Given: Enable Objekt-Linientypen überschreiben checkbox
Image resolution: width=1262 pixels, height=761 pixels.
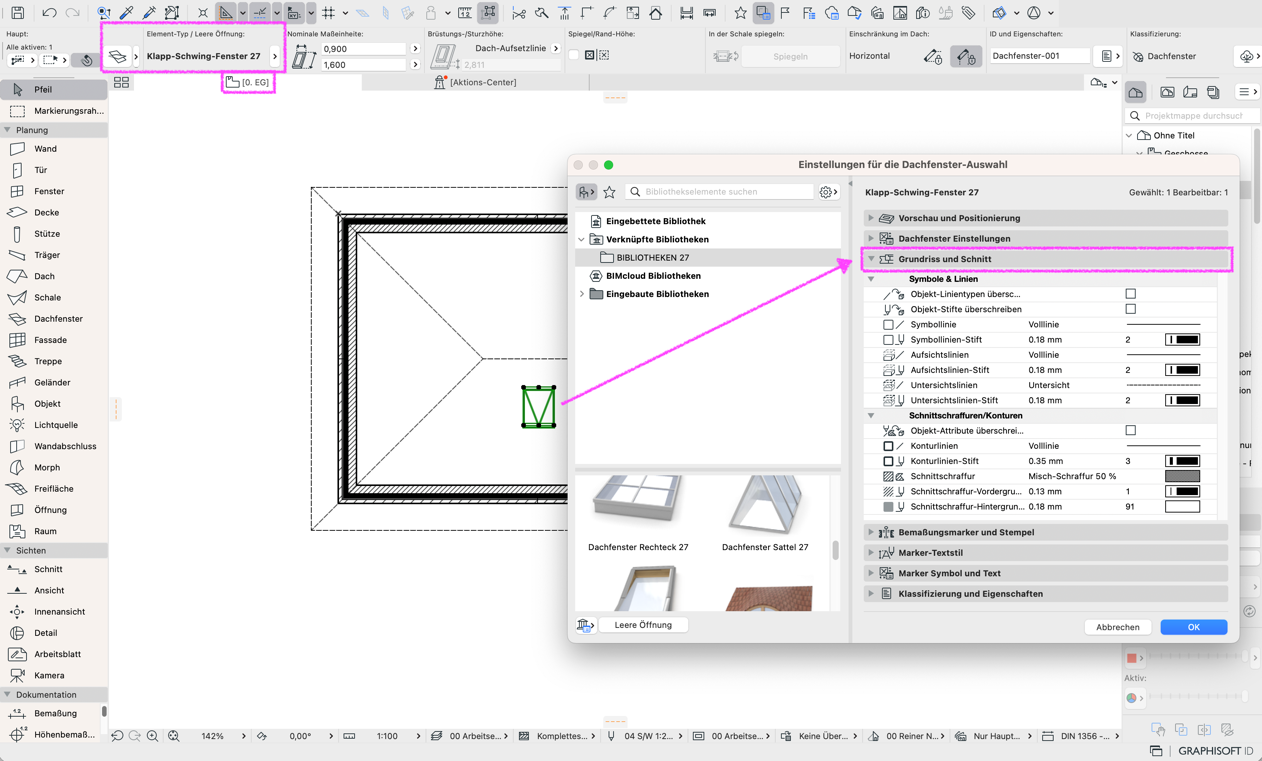Looking at the screenshot, I should click(x=1131, y=294).
